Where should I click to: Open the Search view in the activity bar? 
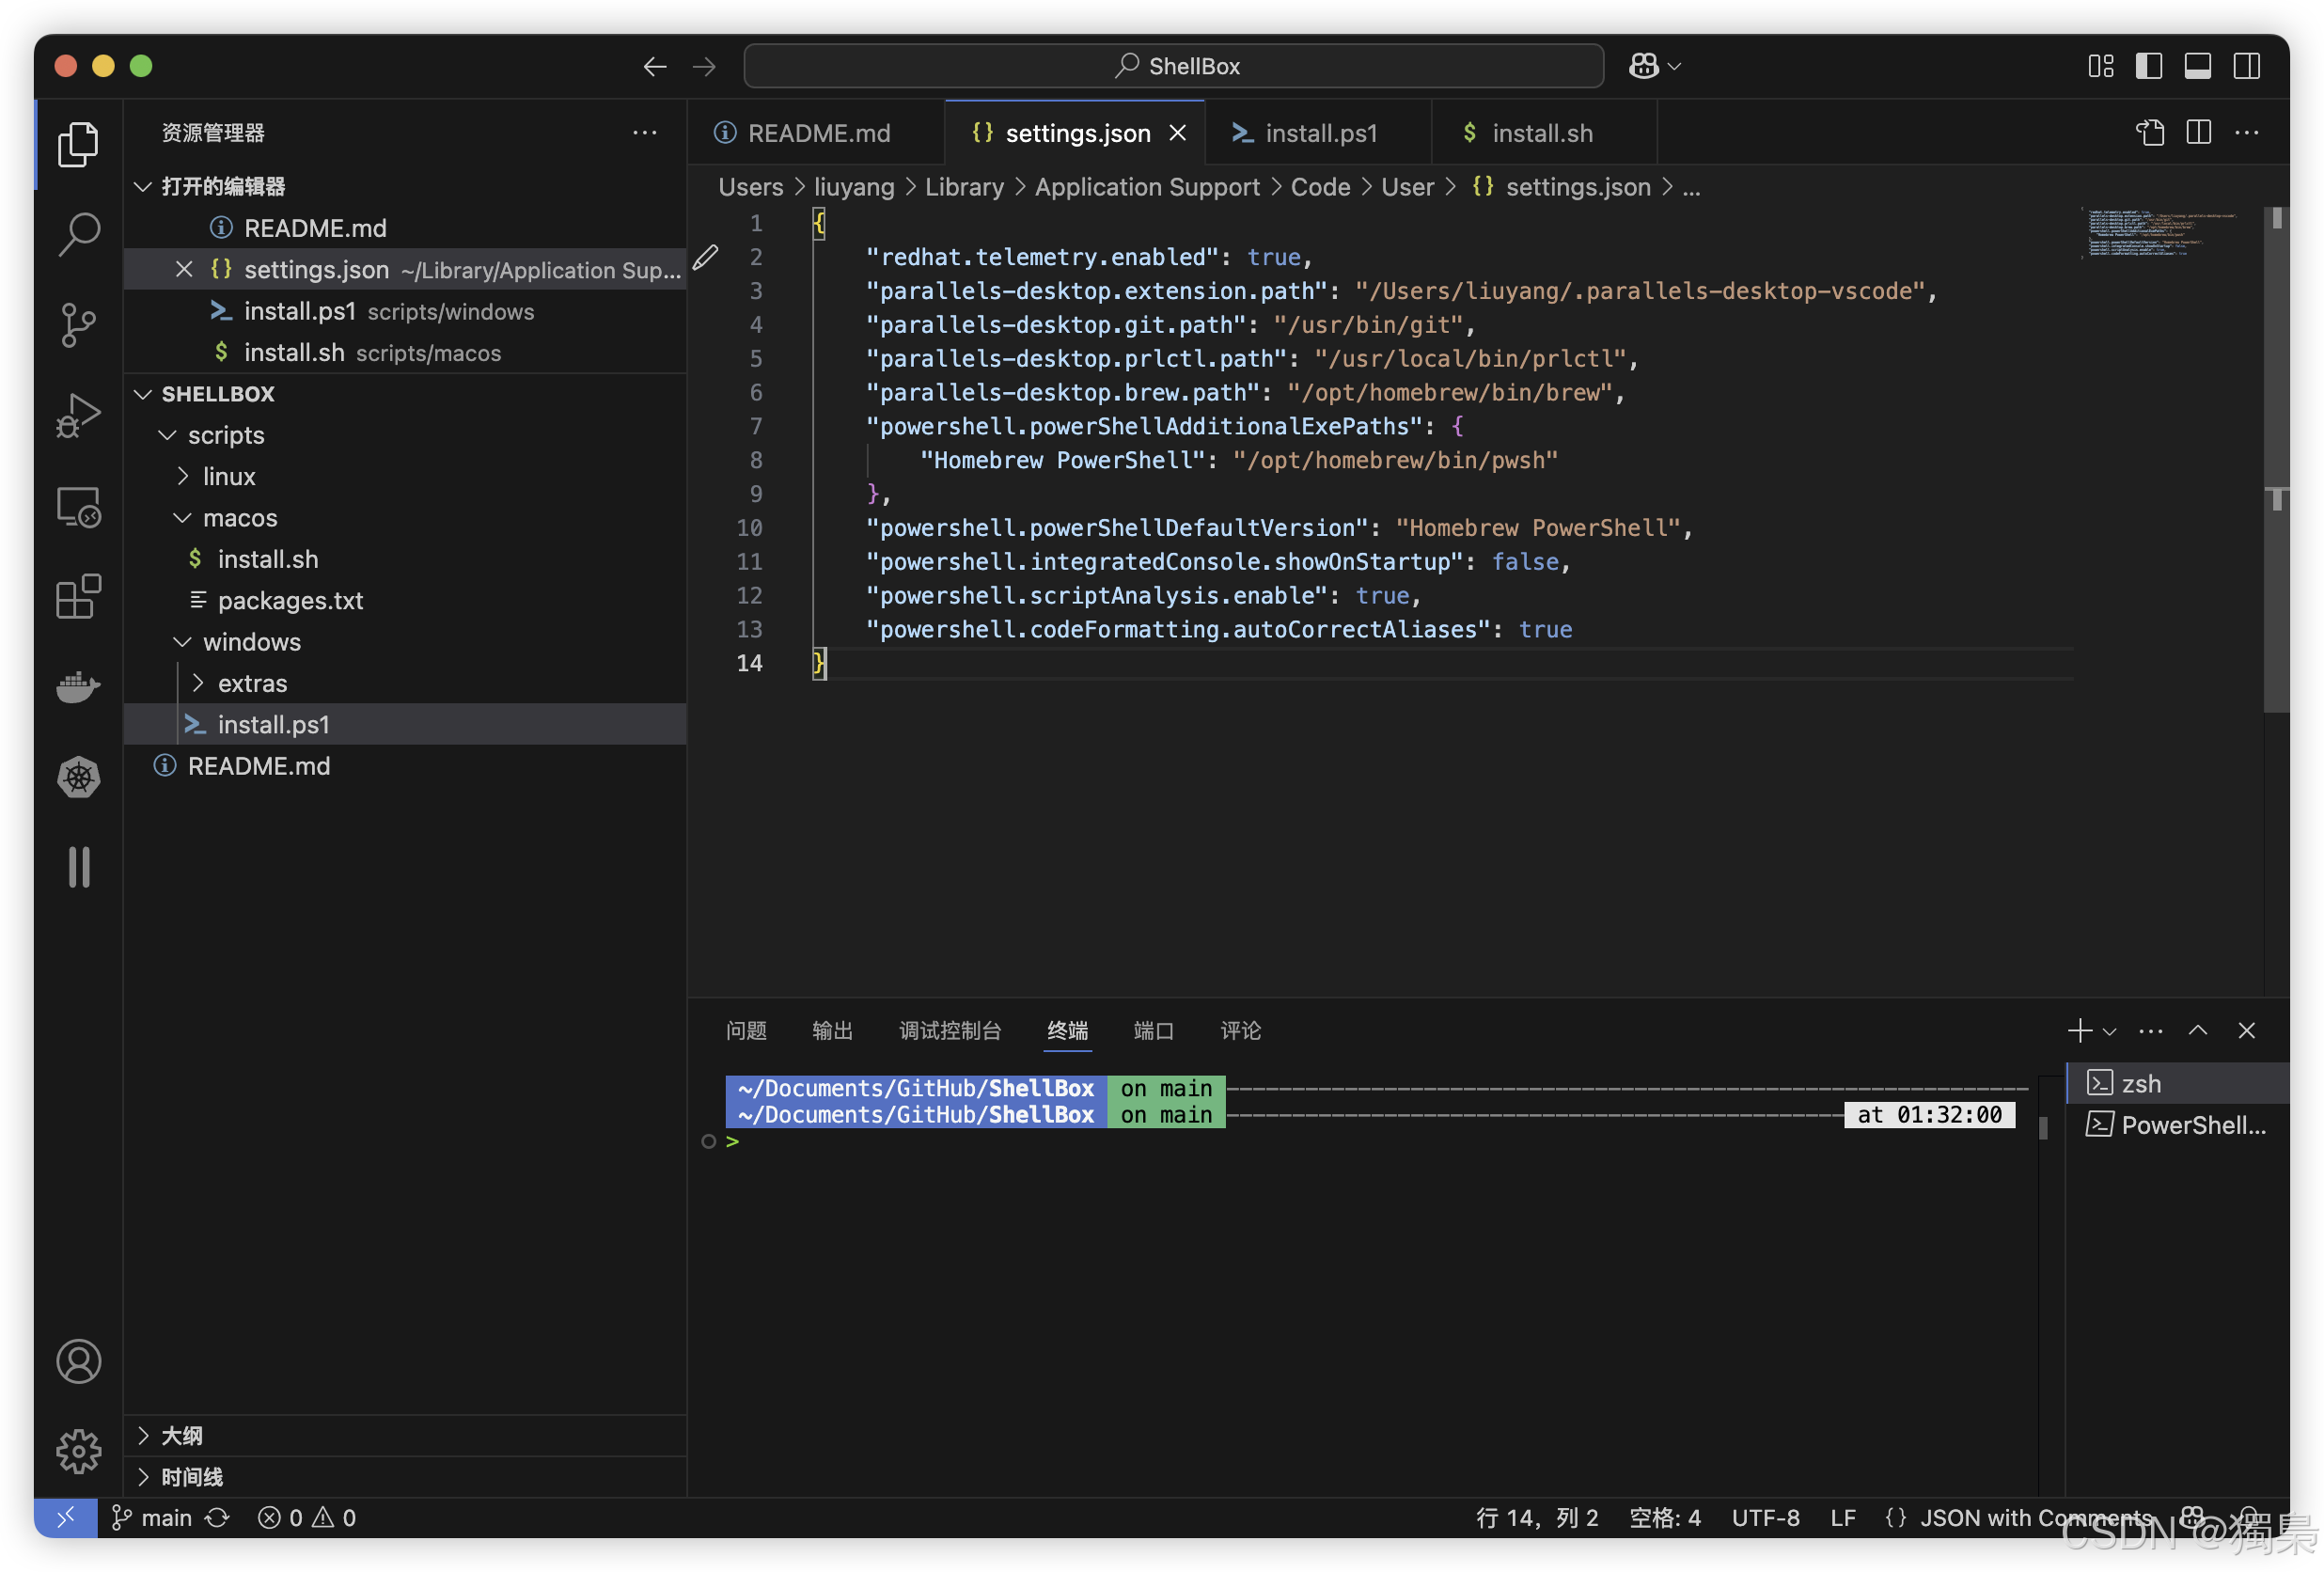[x=78, y=232]
